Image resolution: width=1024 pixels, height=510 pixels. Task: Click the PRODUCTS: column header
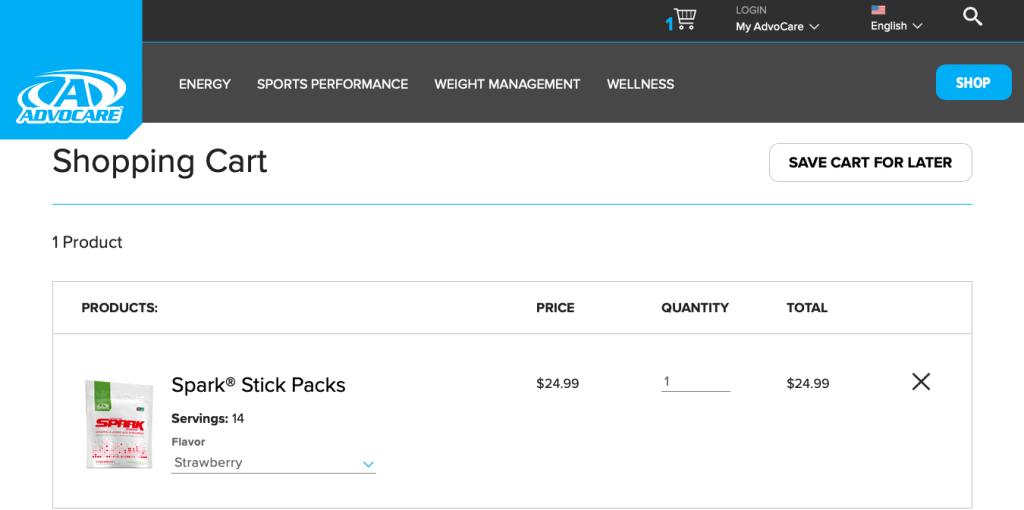pos(120,308)
